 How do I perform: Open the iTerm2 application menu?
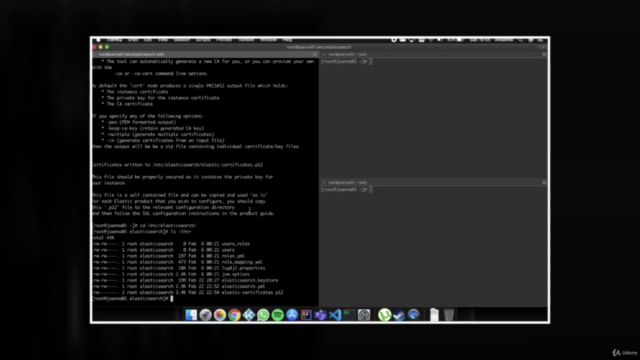[x=114, y=40]
